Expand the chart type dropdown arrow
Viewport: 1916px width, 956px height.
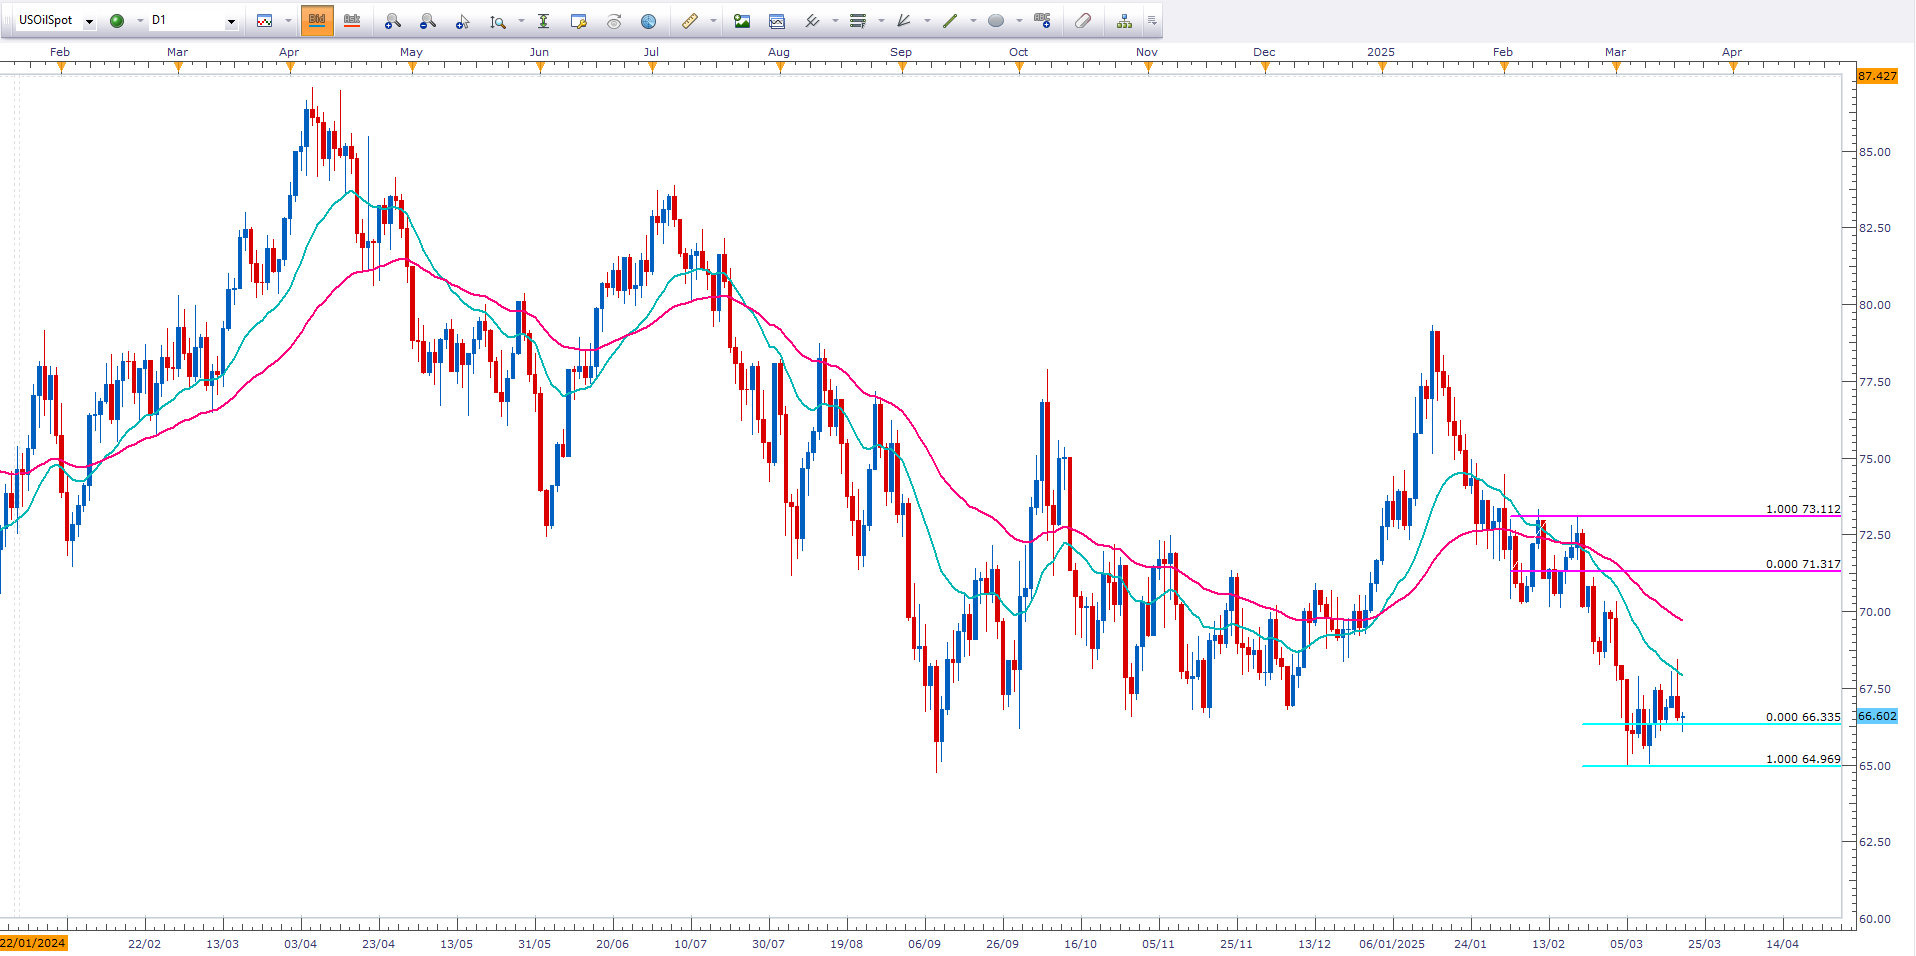tap(288, 21)
